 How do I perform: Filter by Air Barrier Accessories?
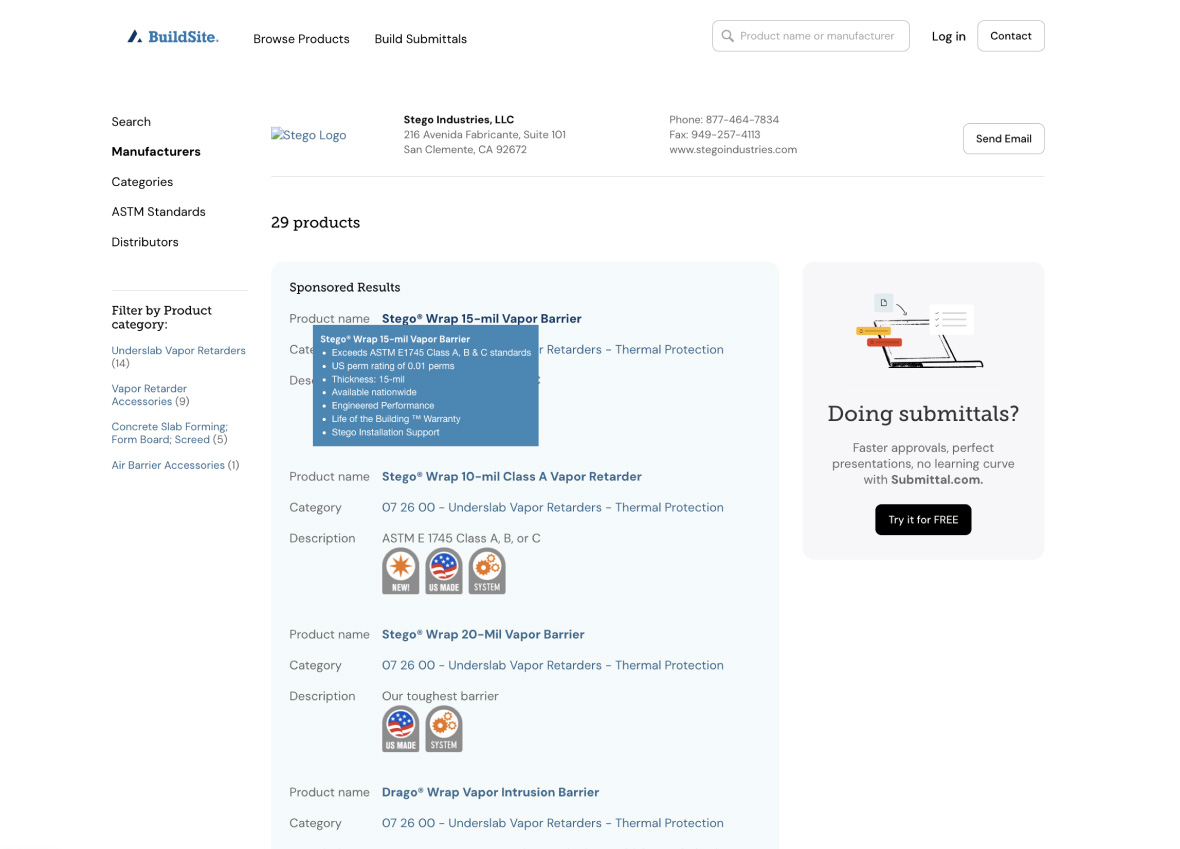tap(168, 465)
